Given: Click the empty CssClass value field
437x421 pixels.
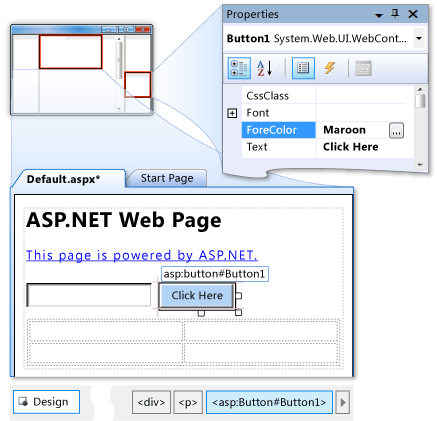Looking at the screenshot, I should [361, 96].
